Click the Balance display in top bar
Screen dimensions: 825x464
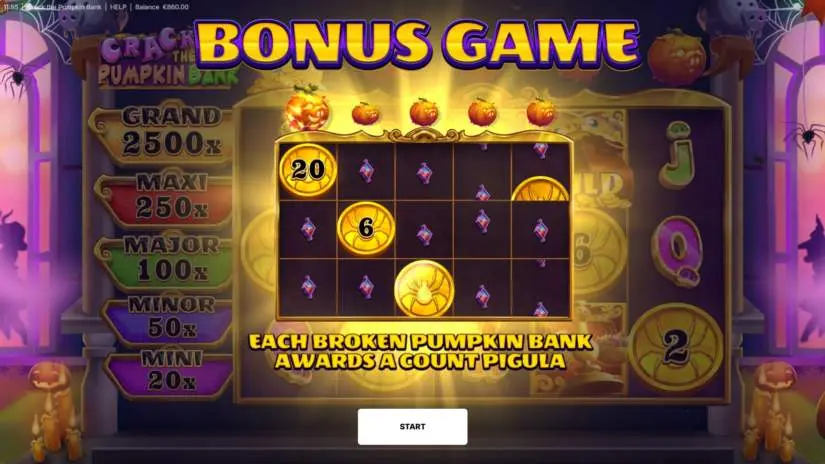tap(162, 7)
